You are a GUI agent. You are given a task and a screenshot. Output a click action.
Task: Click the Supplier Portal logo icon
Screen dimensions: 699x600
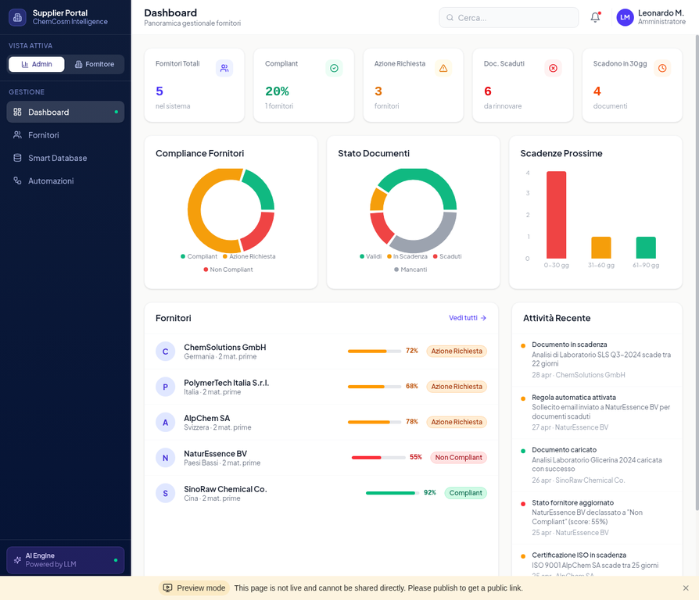(17, 17)
